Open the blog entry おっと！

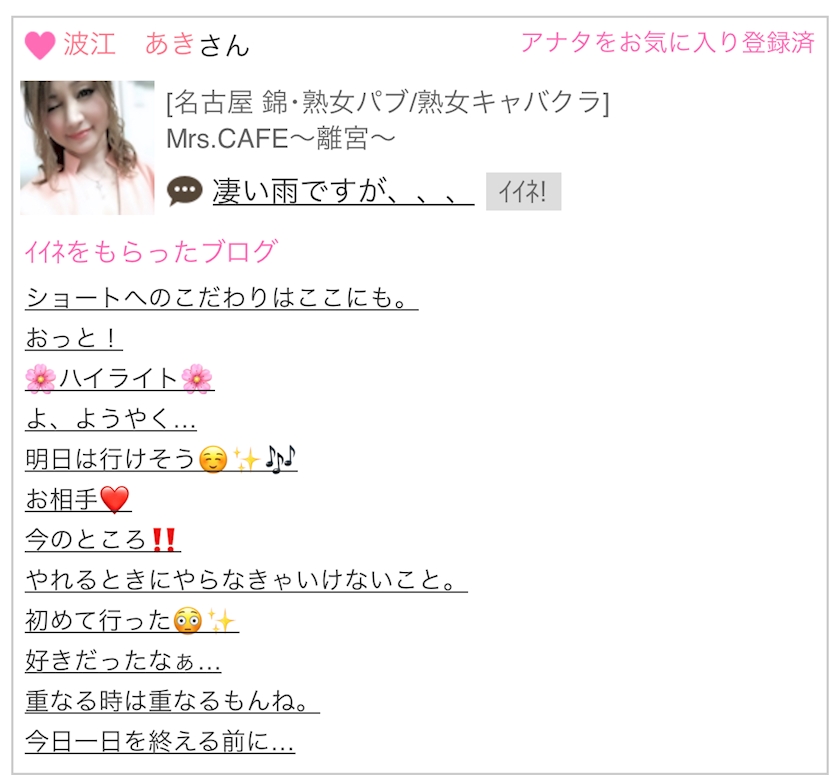click(x=73, y=338)
